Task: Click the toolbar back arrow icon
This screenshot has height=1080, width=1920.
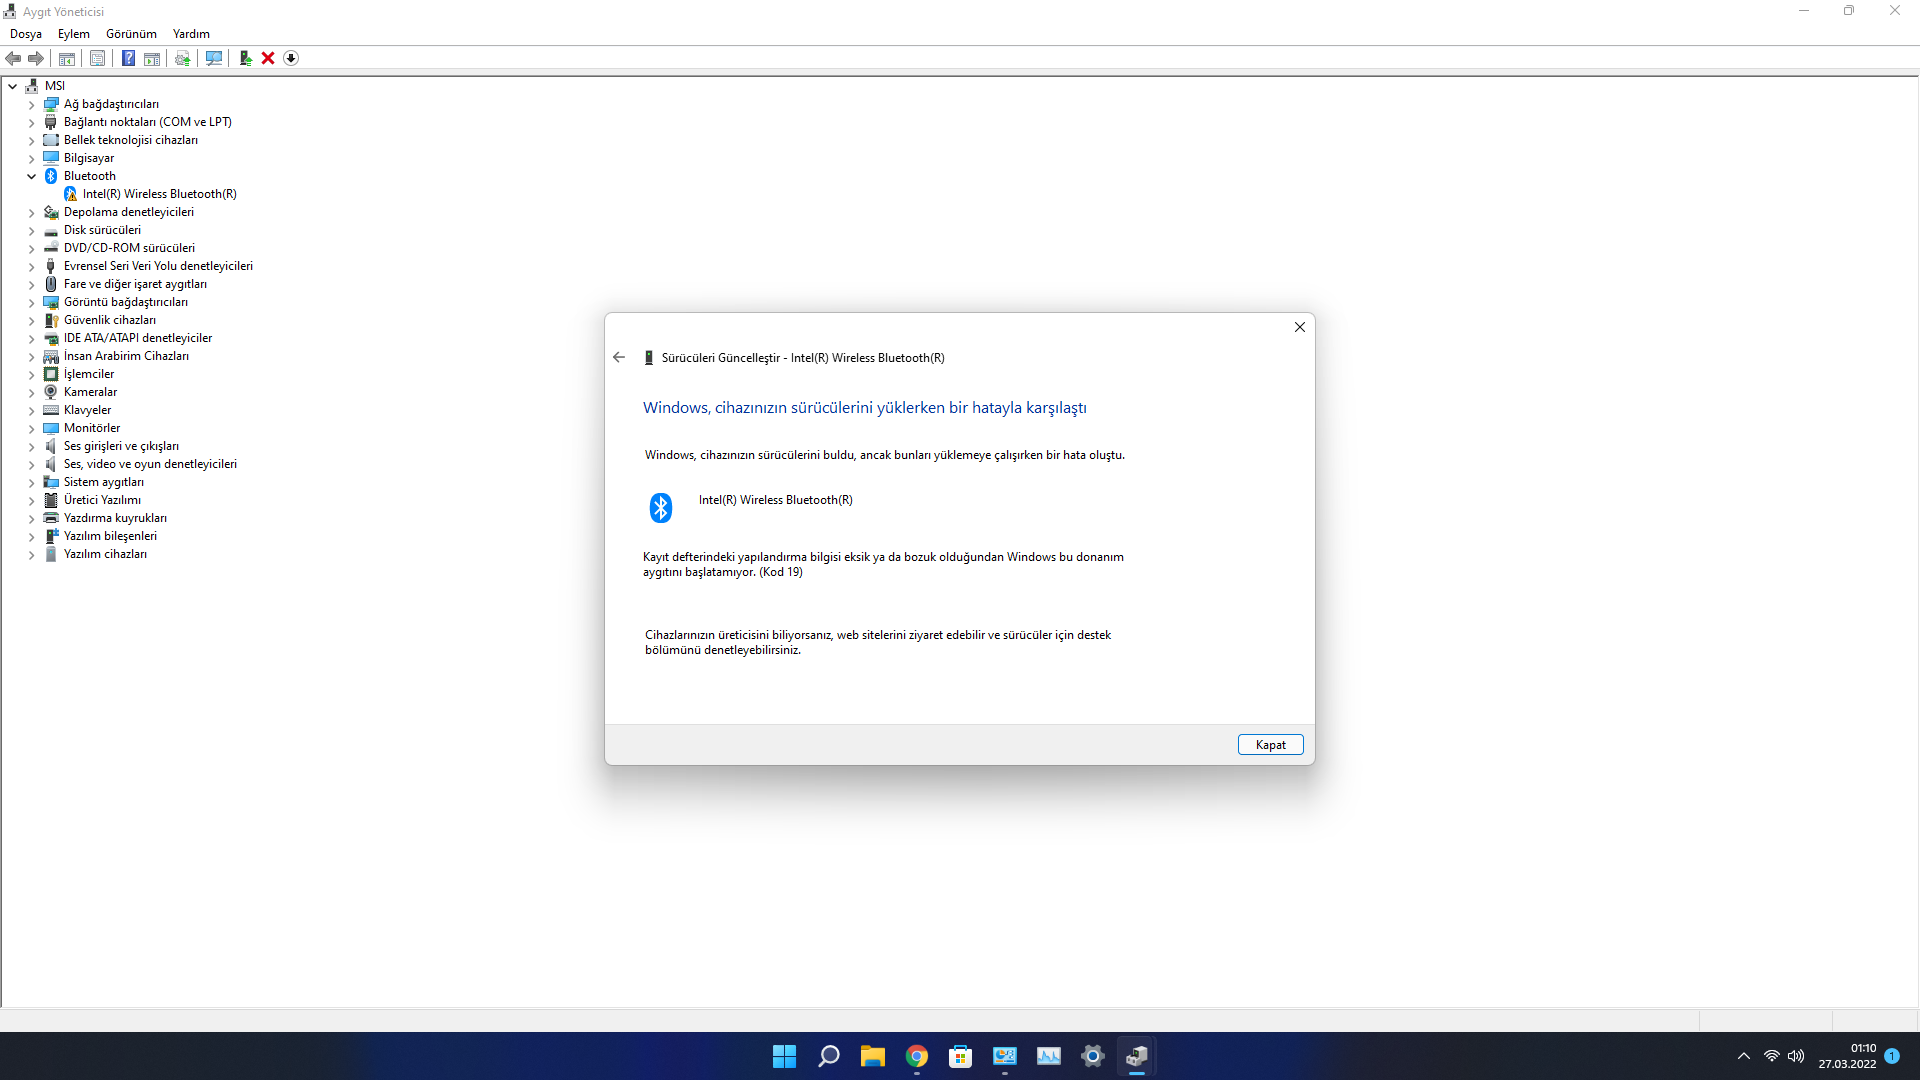Action: click(x=13, y=58)
